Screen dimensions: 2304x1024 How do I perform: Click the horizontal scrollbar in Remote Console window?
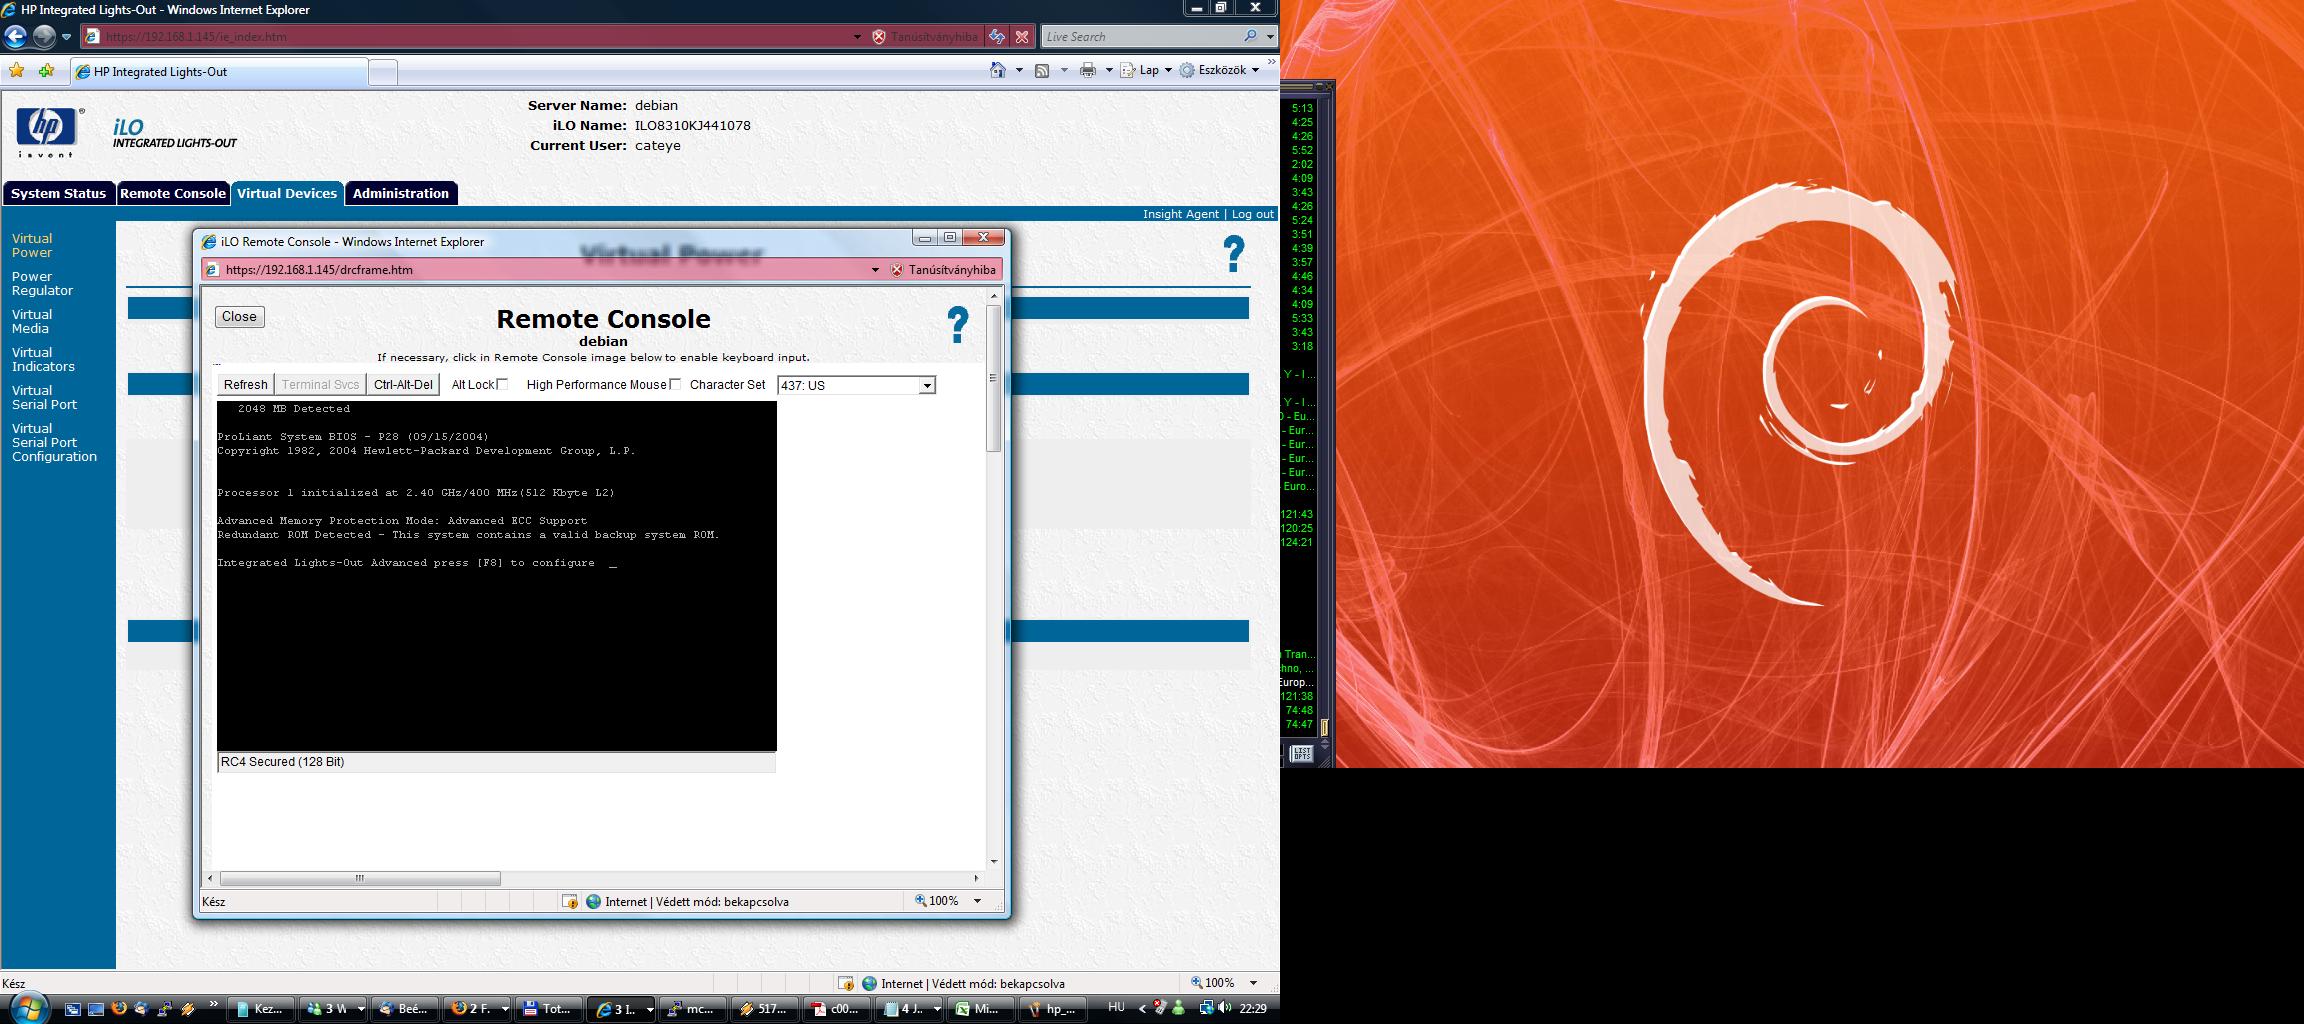point(360,879)
